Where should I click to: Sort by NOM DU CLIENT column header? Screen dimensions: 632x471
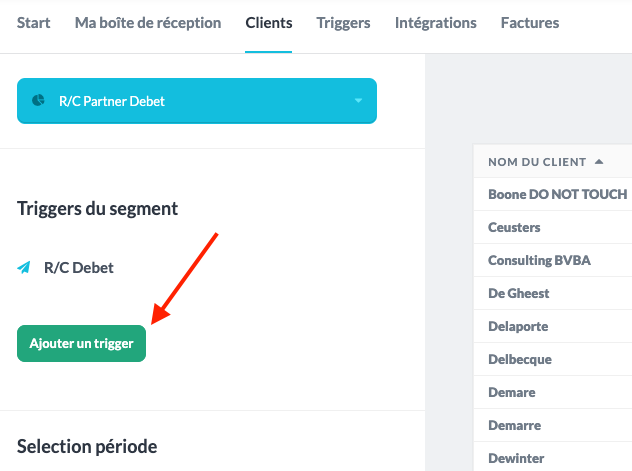(537, 162)
